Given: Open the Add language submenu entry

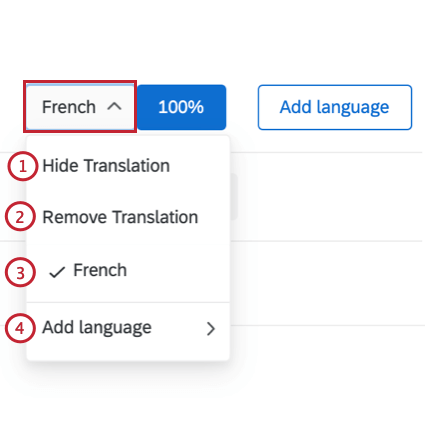Looking at the screenshot, I should [128, 327].
